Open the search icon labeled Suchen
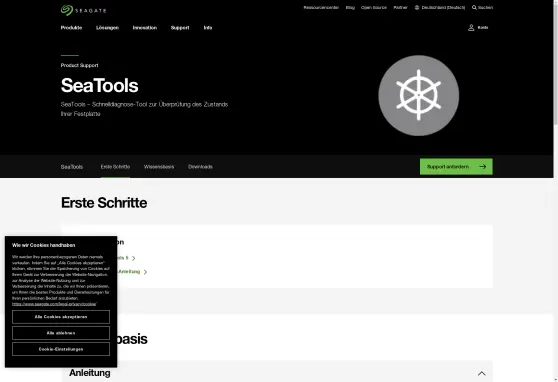Viewport: 558px width, 382px height. (x=482, y=7)
